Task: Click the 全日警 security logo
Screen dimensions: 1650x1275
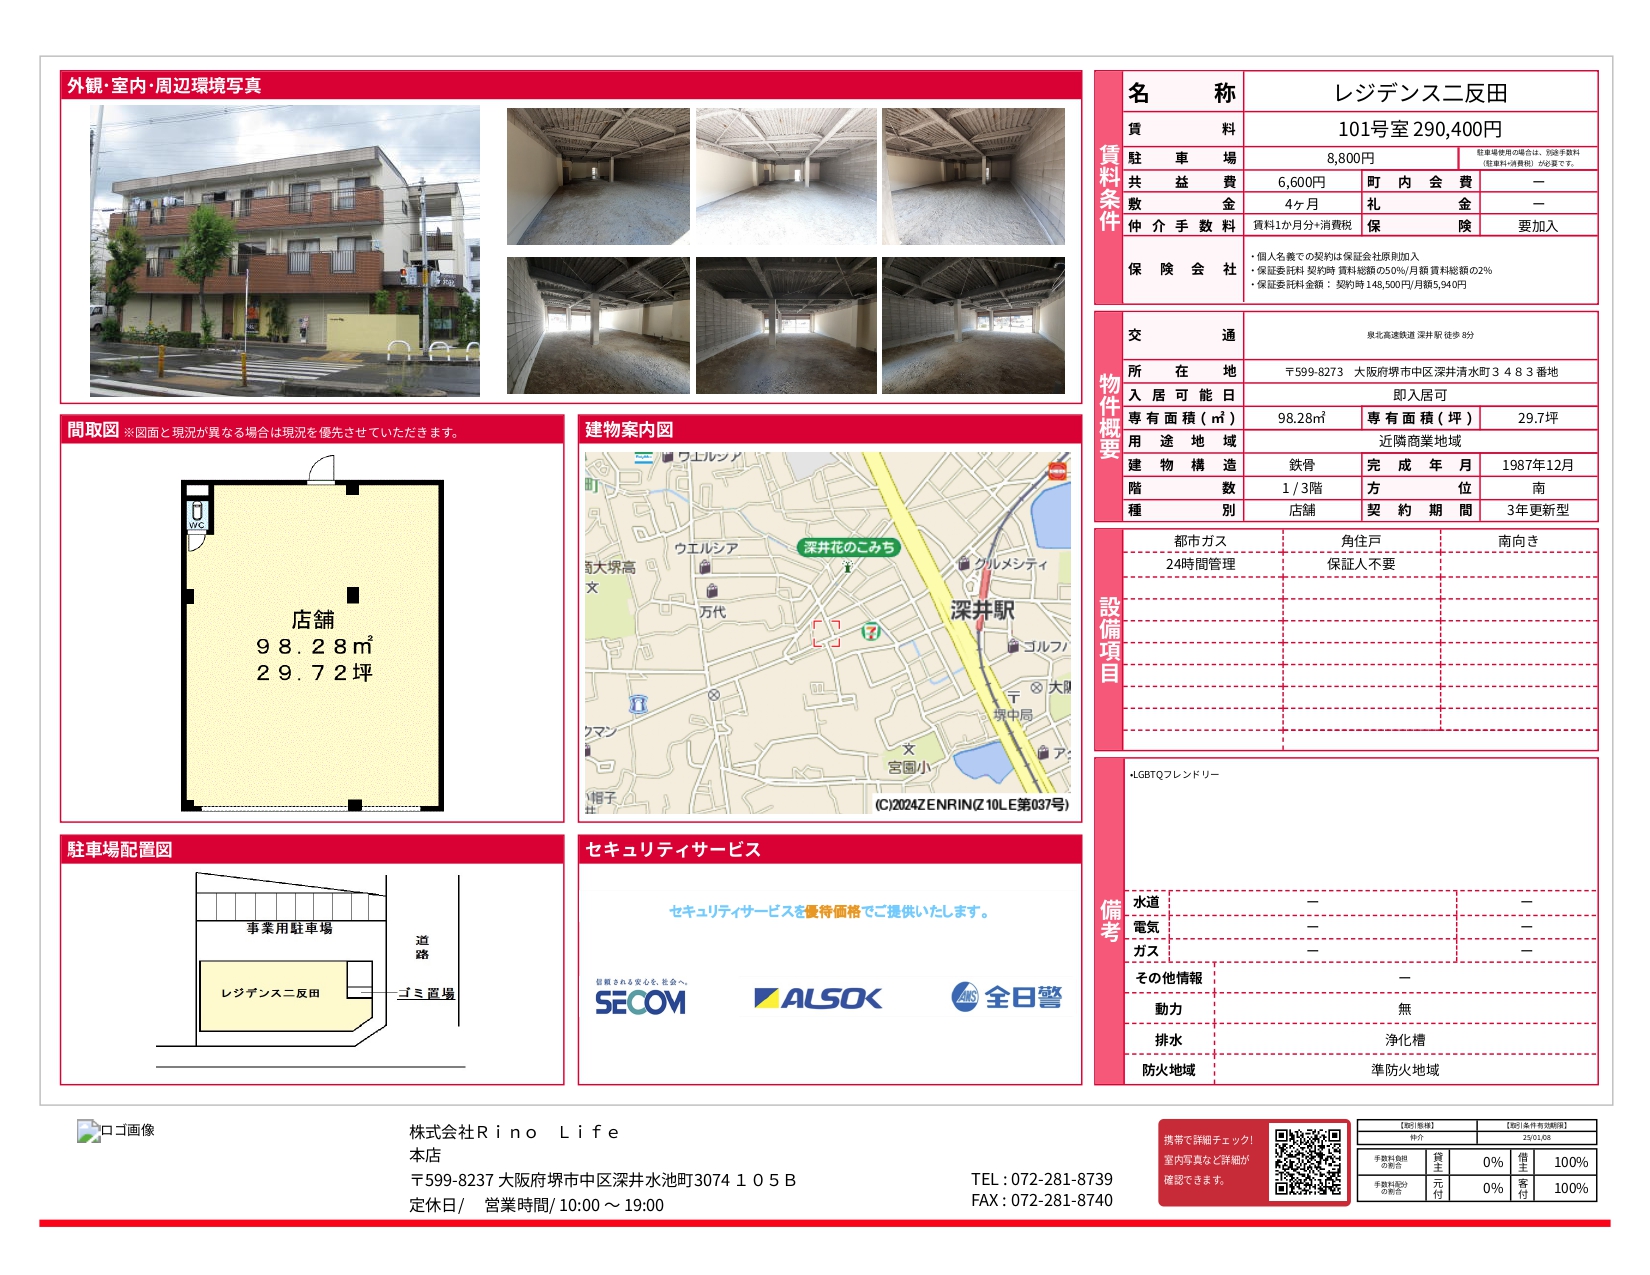Action: (x=1006, y=996)
